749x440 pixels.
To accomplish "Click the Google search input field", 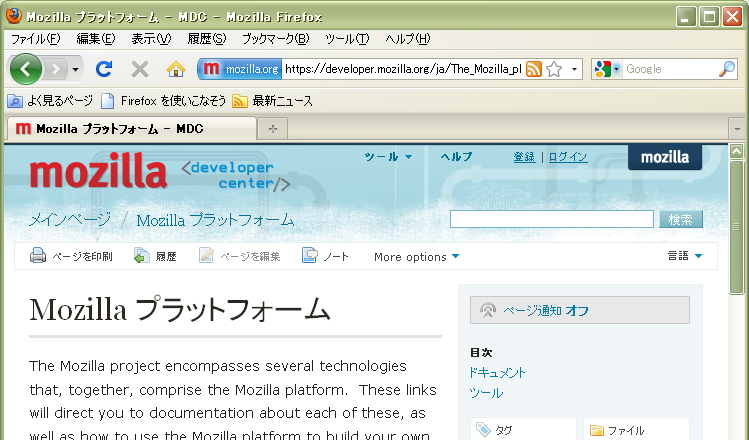I will tap(670, 69).
